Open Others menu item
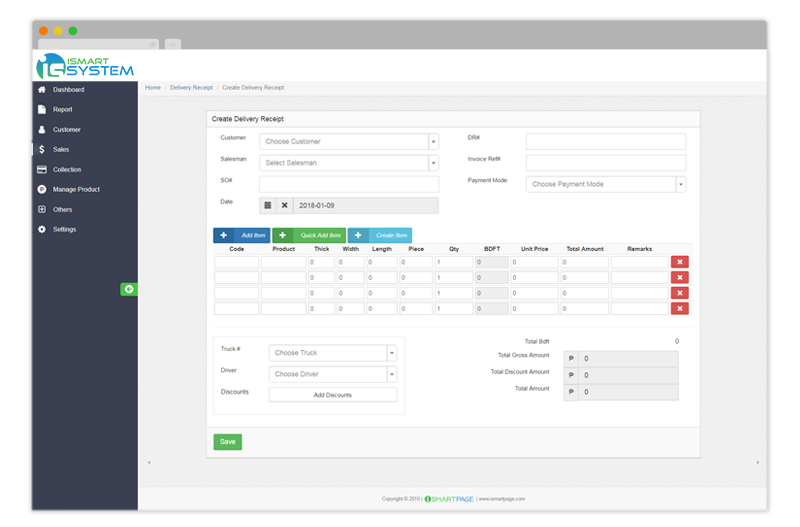Viewport: 800px width, 527px height. pyautogui.click(x=62, y=209)
